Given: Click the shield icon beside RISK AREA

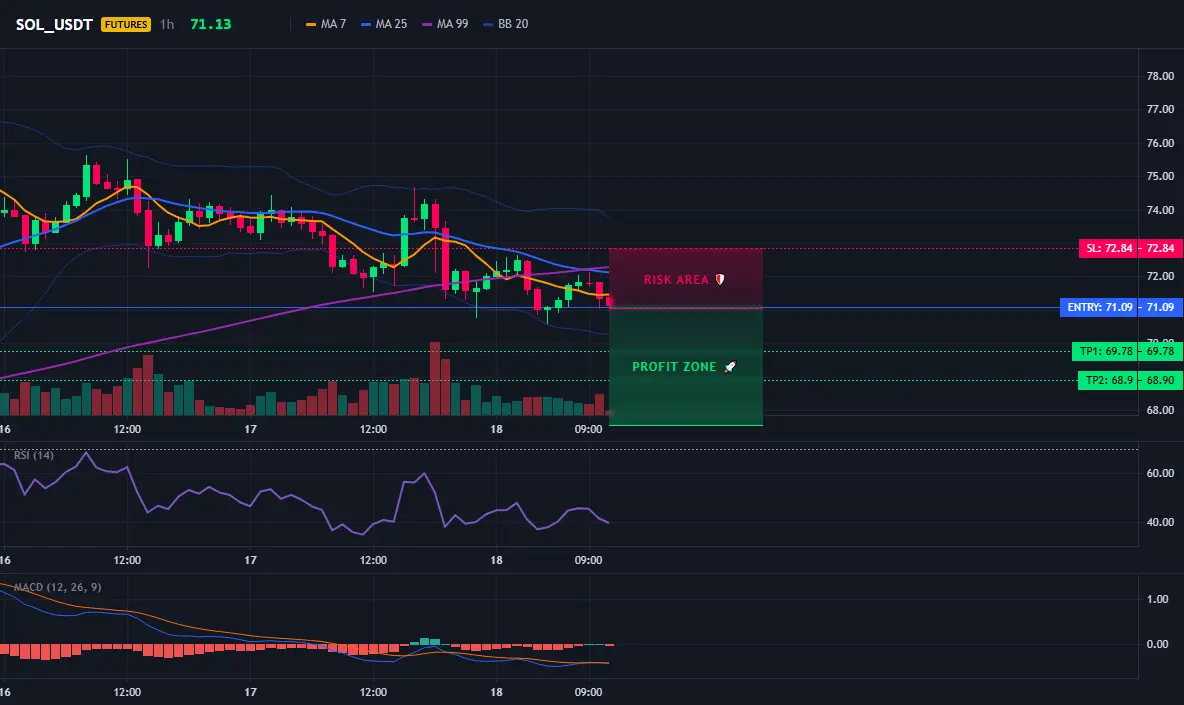Looking at the screenshot, I should pos(720,279).
